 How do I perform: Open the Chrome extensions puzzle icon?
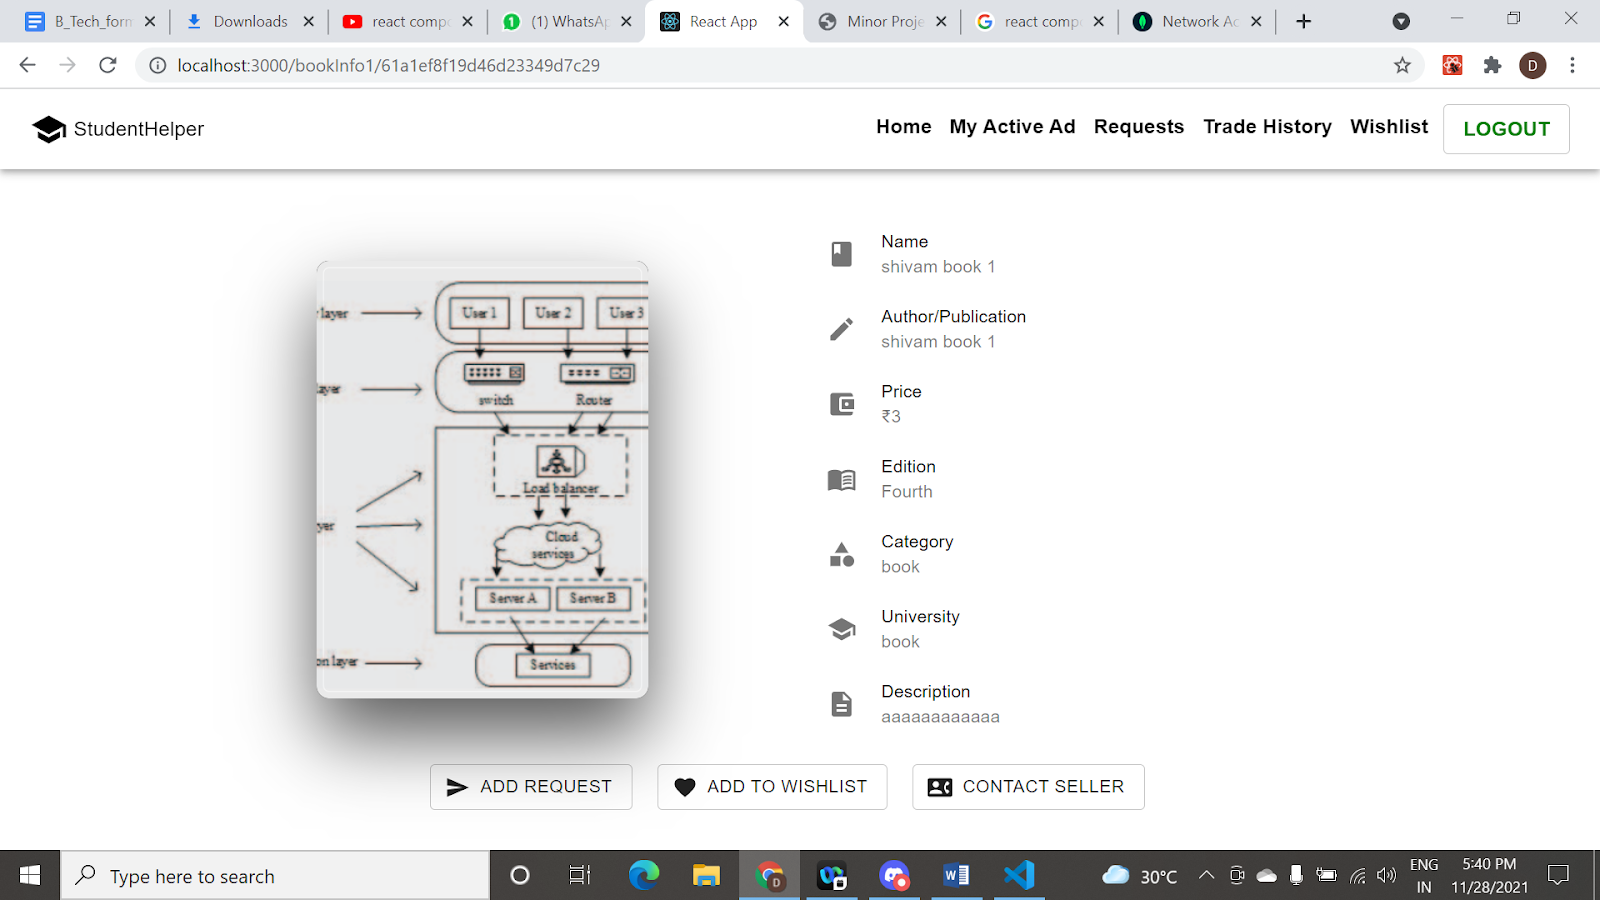(1492, 65)
